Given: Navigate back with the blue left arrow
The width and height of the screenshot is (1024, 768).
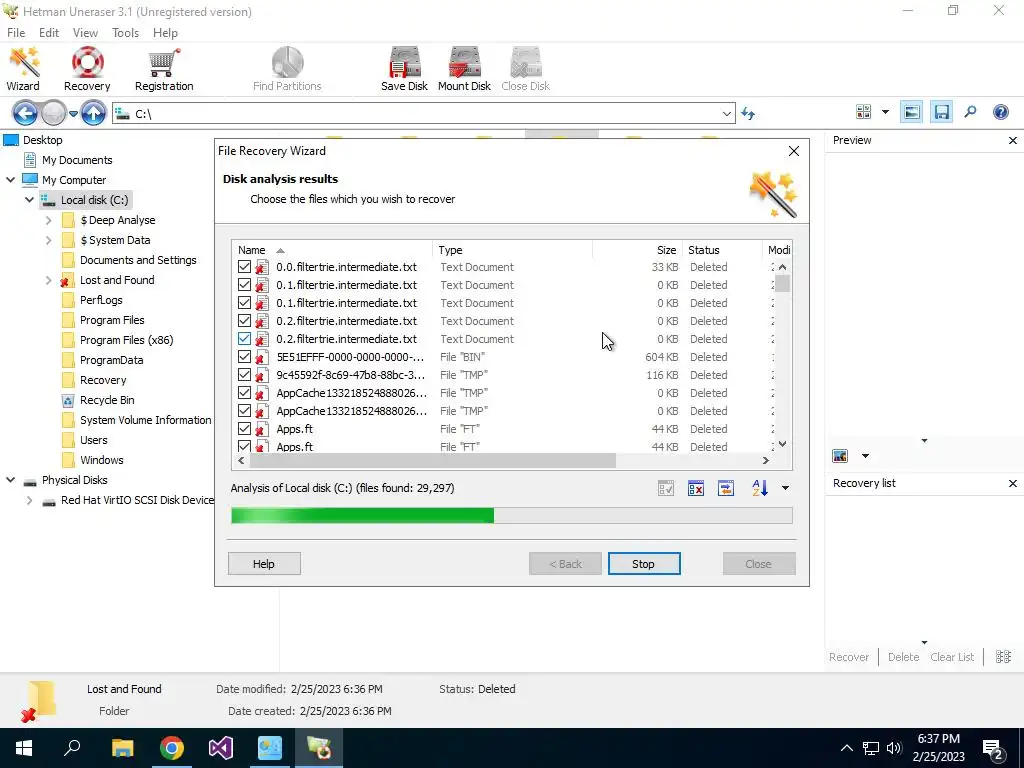Looking at the screenshot, I should pos(25,114).
